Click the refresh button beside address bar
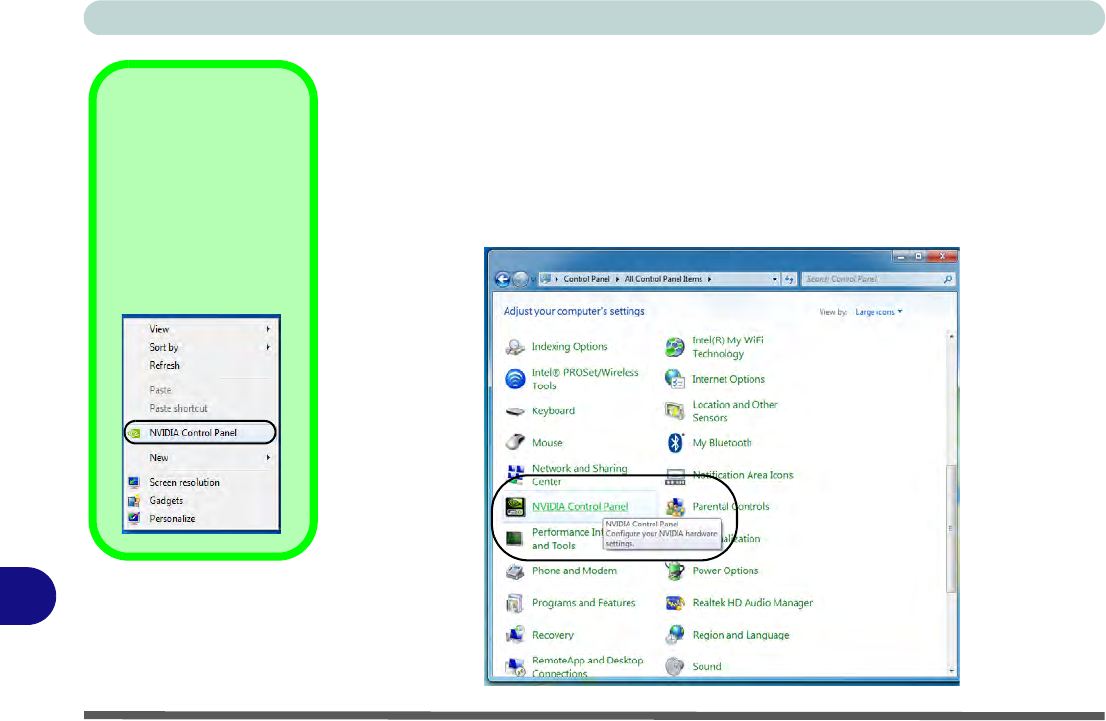The width and height of the screenshot is (1106, 721). coord(789,279)
